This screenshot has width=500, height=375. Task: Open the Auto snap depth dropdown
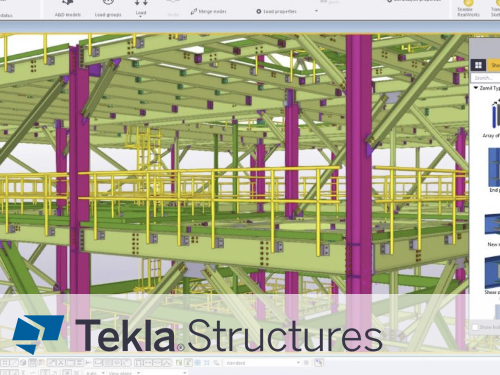click(95, 373)
